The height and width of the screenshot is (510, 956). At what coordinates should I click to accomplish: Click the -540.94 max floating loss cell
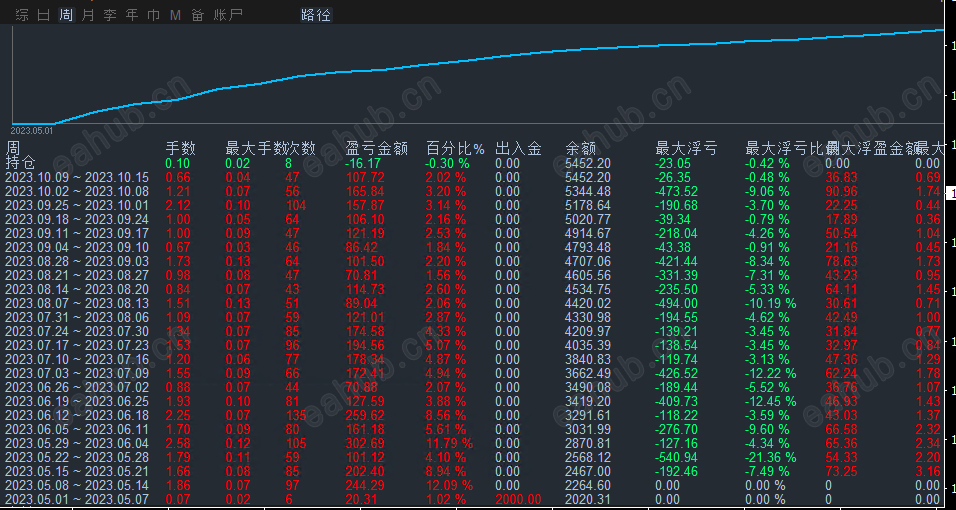[x=677, y=458]
